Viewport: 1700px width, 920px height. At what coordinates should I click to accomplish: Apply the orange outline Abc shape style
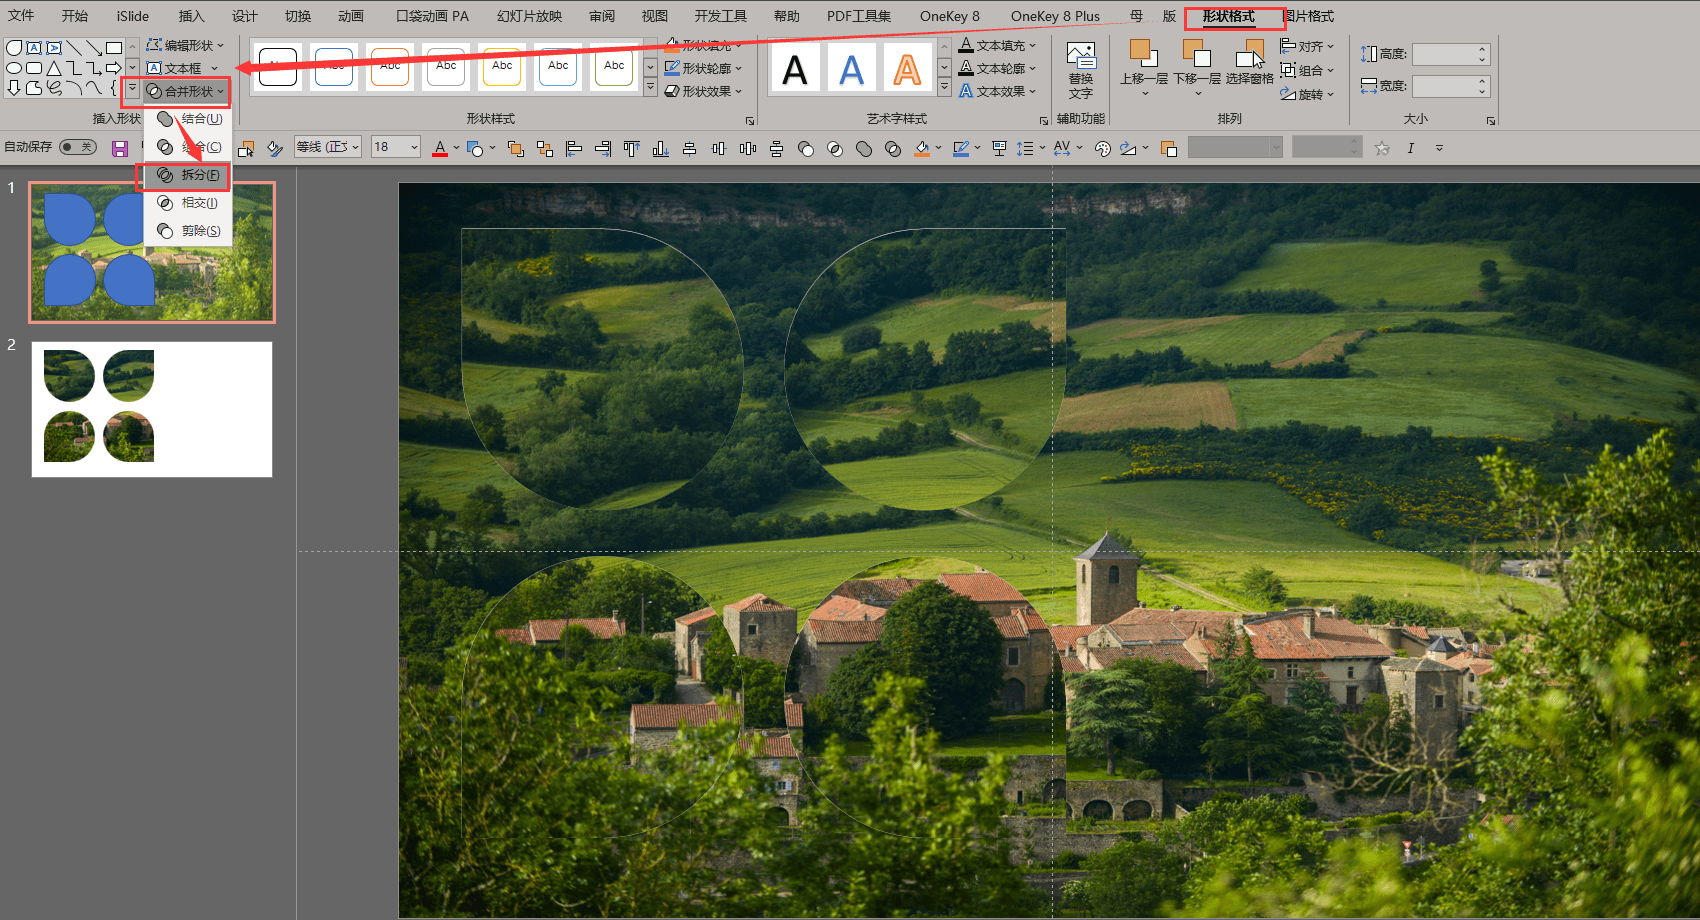point(390,67)
